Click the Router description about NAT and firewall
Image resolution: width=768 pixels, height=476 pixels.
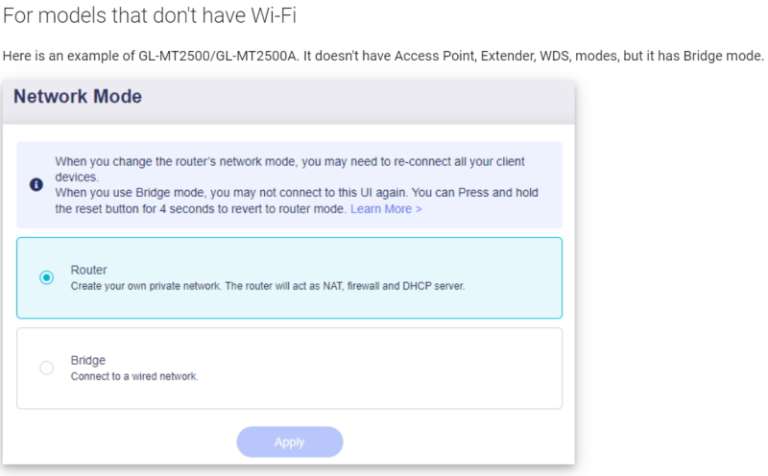pyautogui.click(x=267, y=286)
